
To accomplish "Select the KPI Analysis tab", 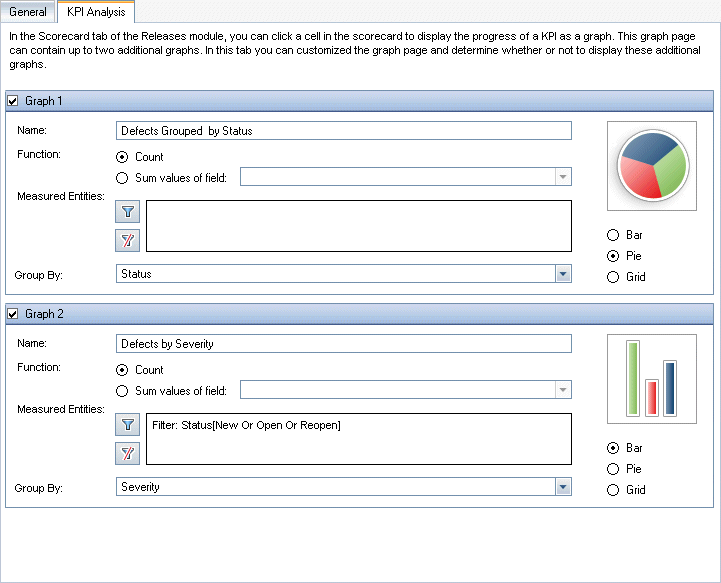I will tap(96, 12).
